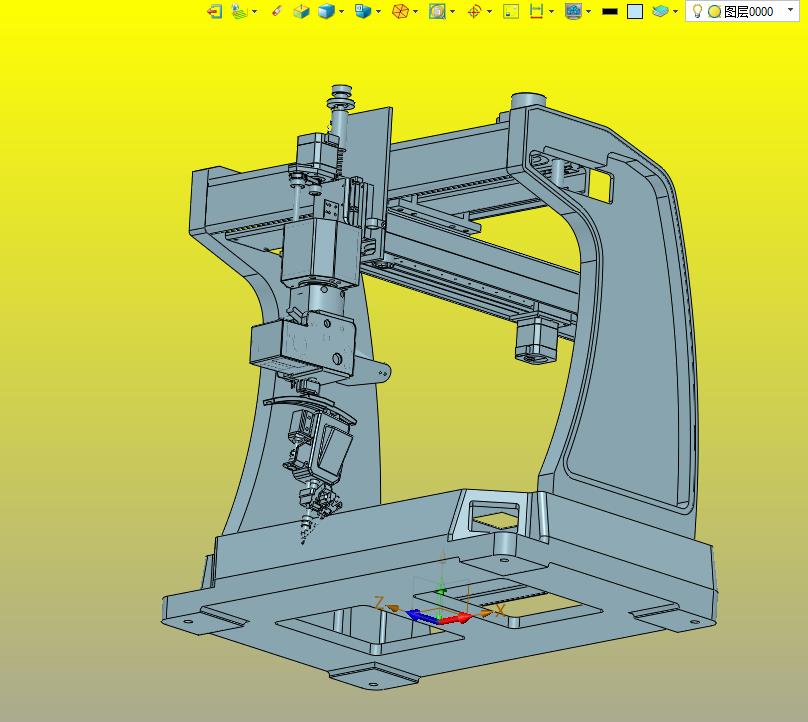Click the wireframe box view icon
808x722 pixels.
301,11
